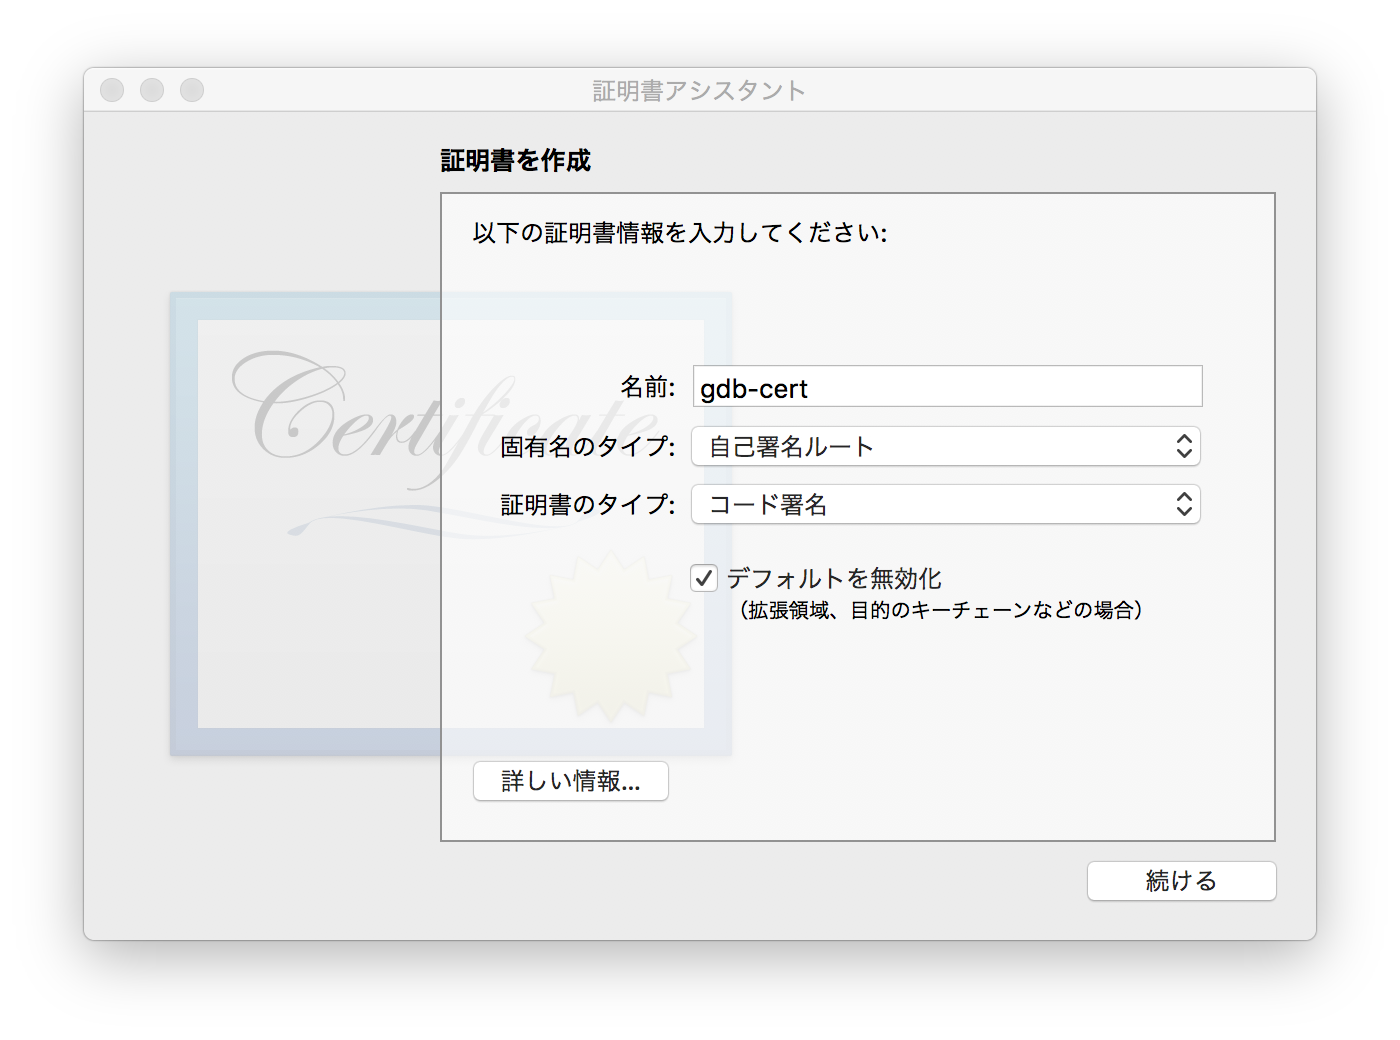Click the 固有名のタイプ label

coord(587,447)
